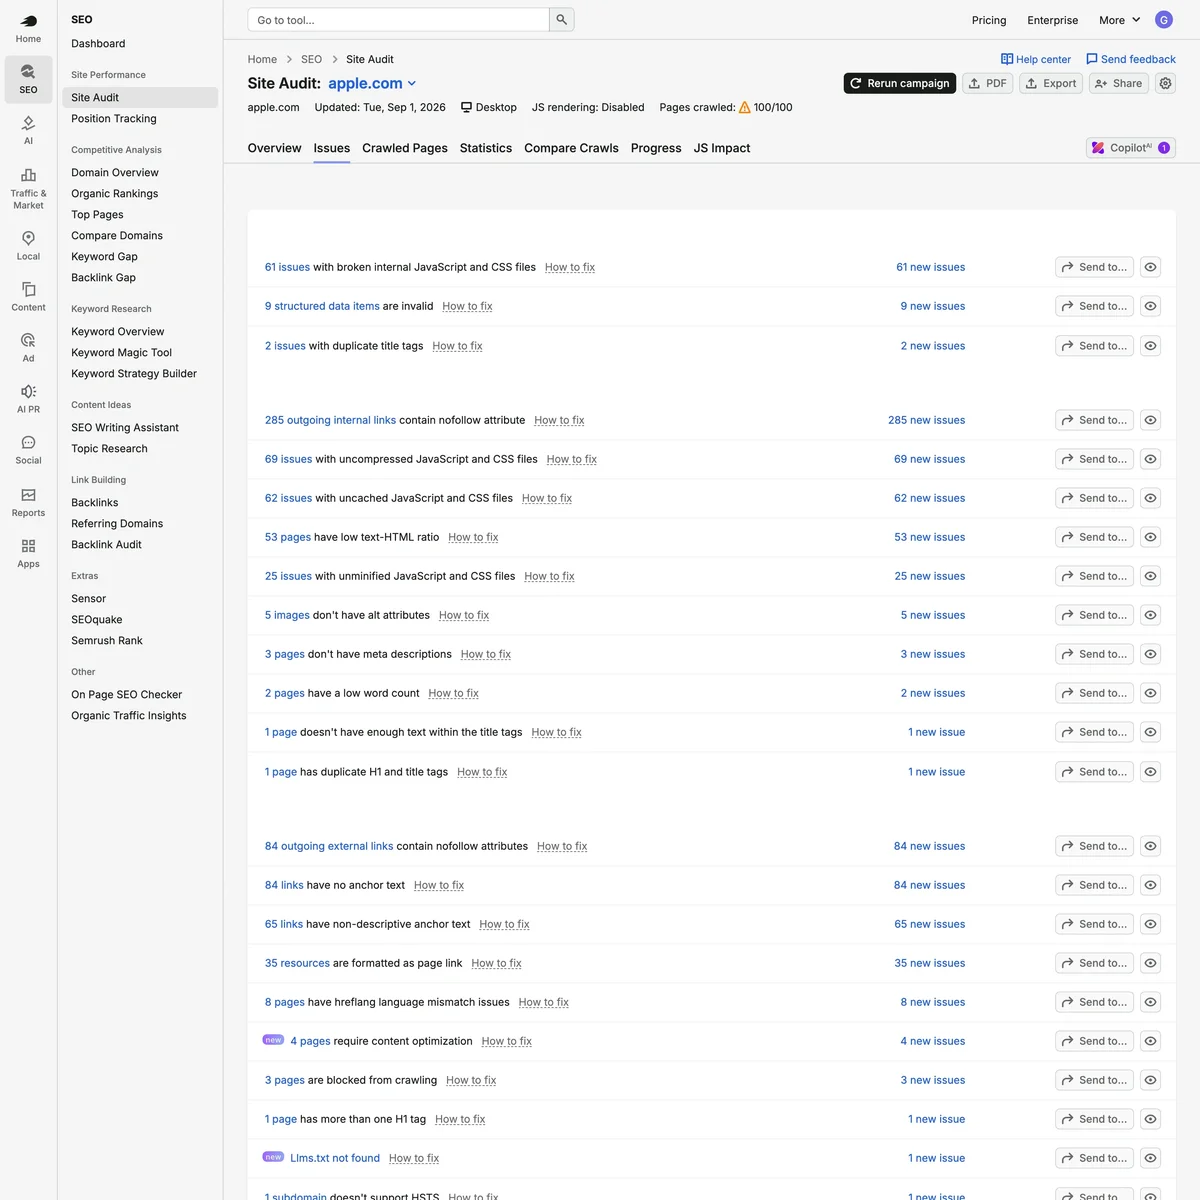Hide the uncompressed JavaScript and CSS issue
This screenshot has width=1200, height=1200.
coord(1151,459)
